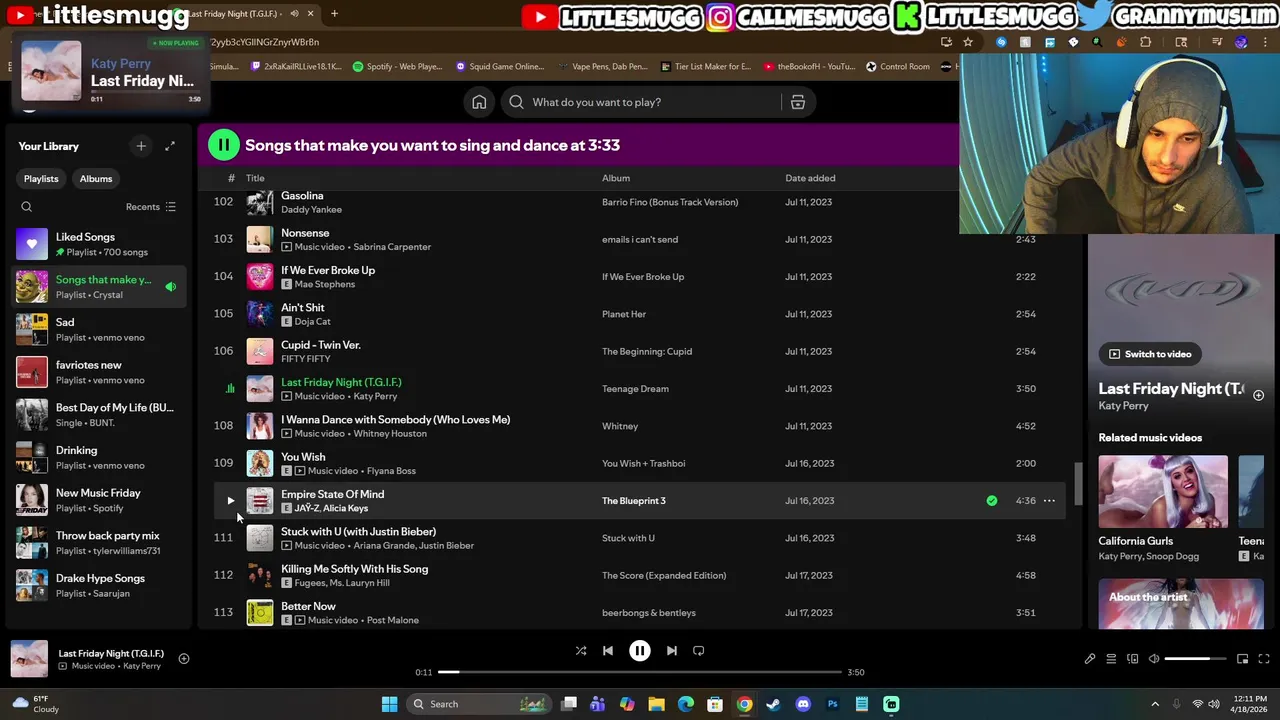
Task: Toggle shuffle in the player bar
Action: 581,651
